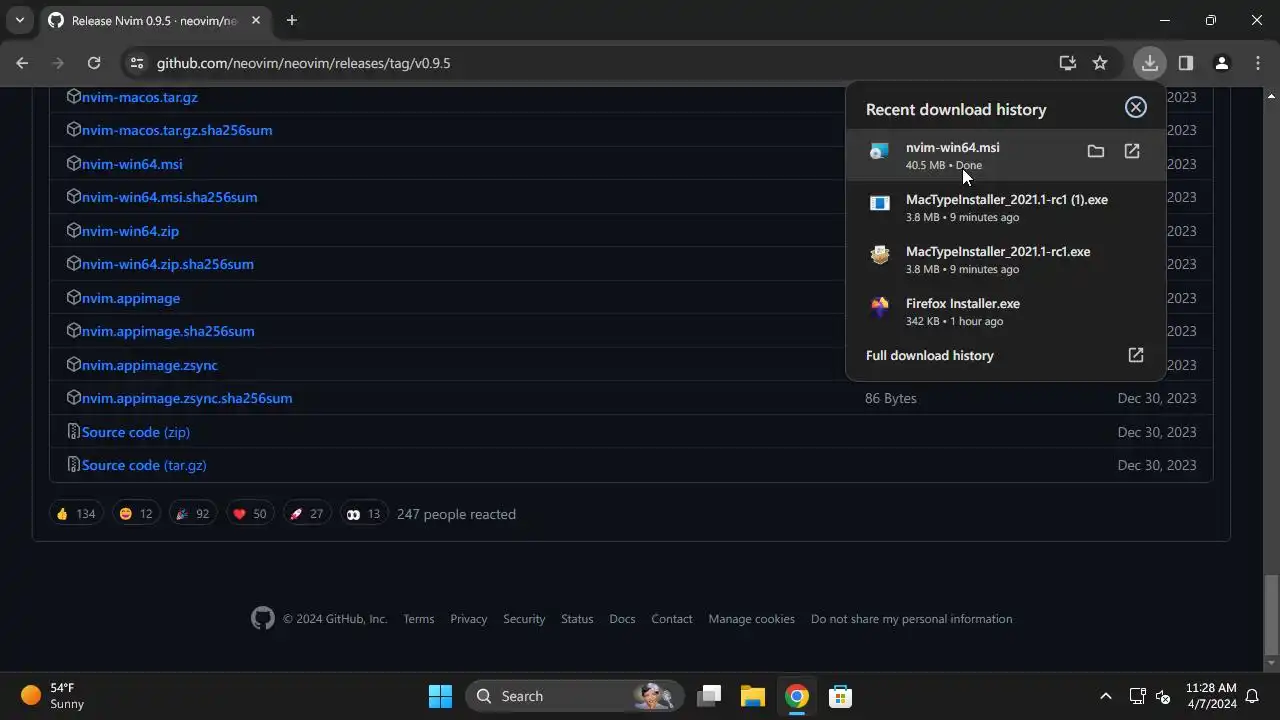The image size is (1280, 720).
Task: Open the Windows Start menu
Action: pyautogui.click(x=440, y=696)
